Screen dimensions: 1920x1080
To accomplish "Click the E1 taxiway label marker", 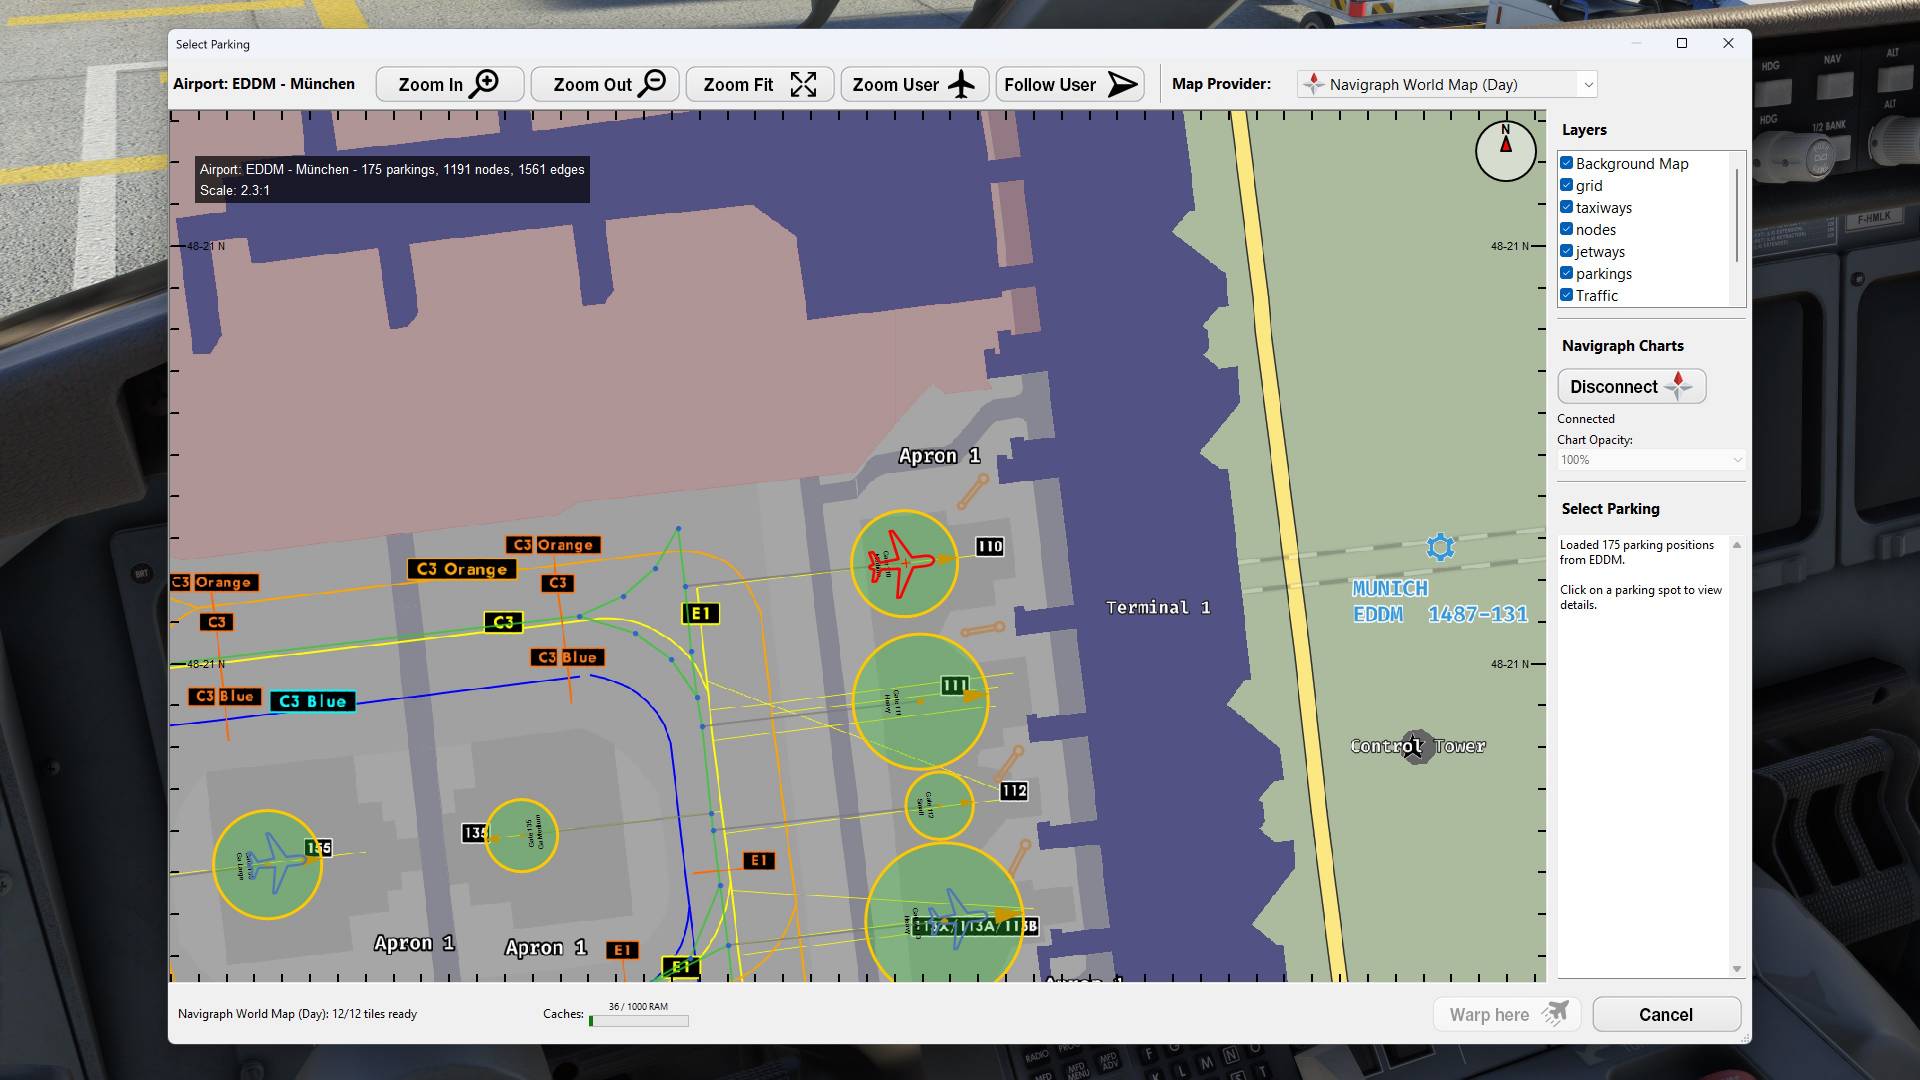I will pos(700,613).
